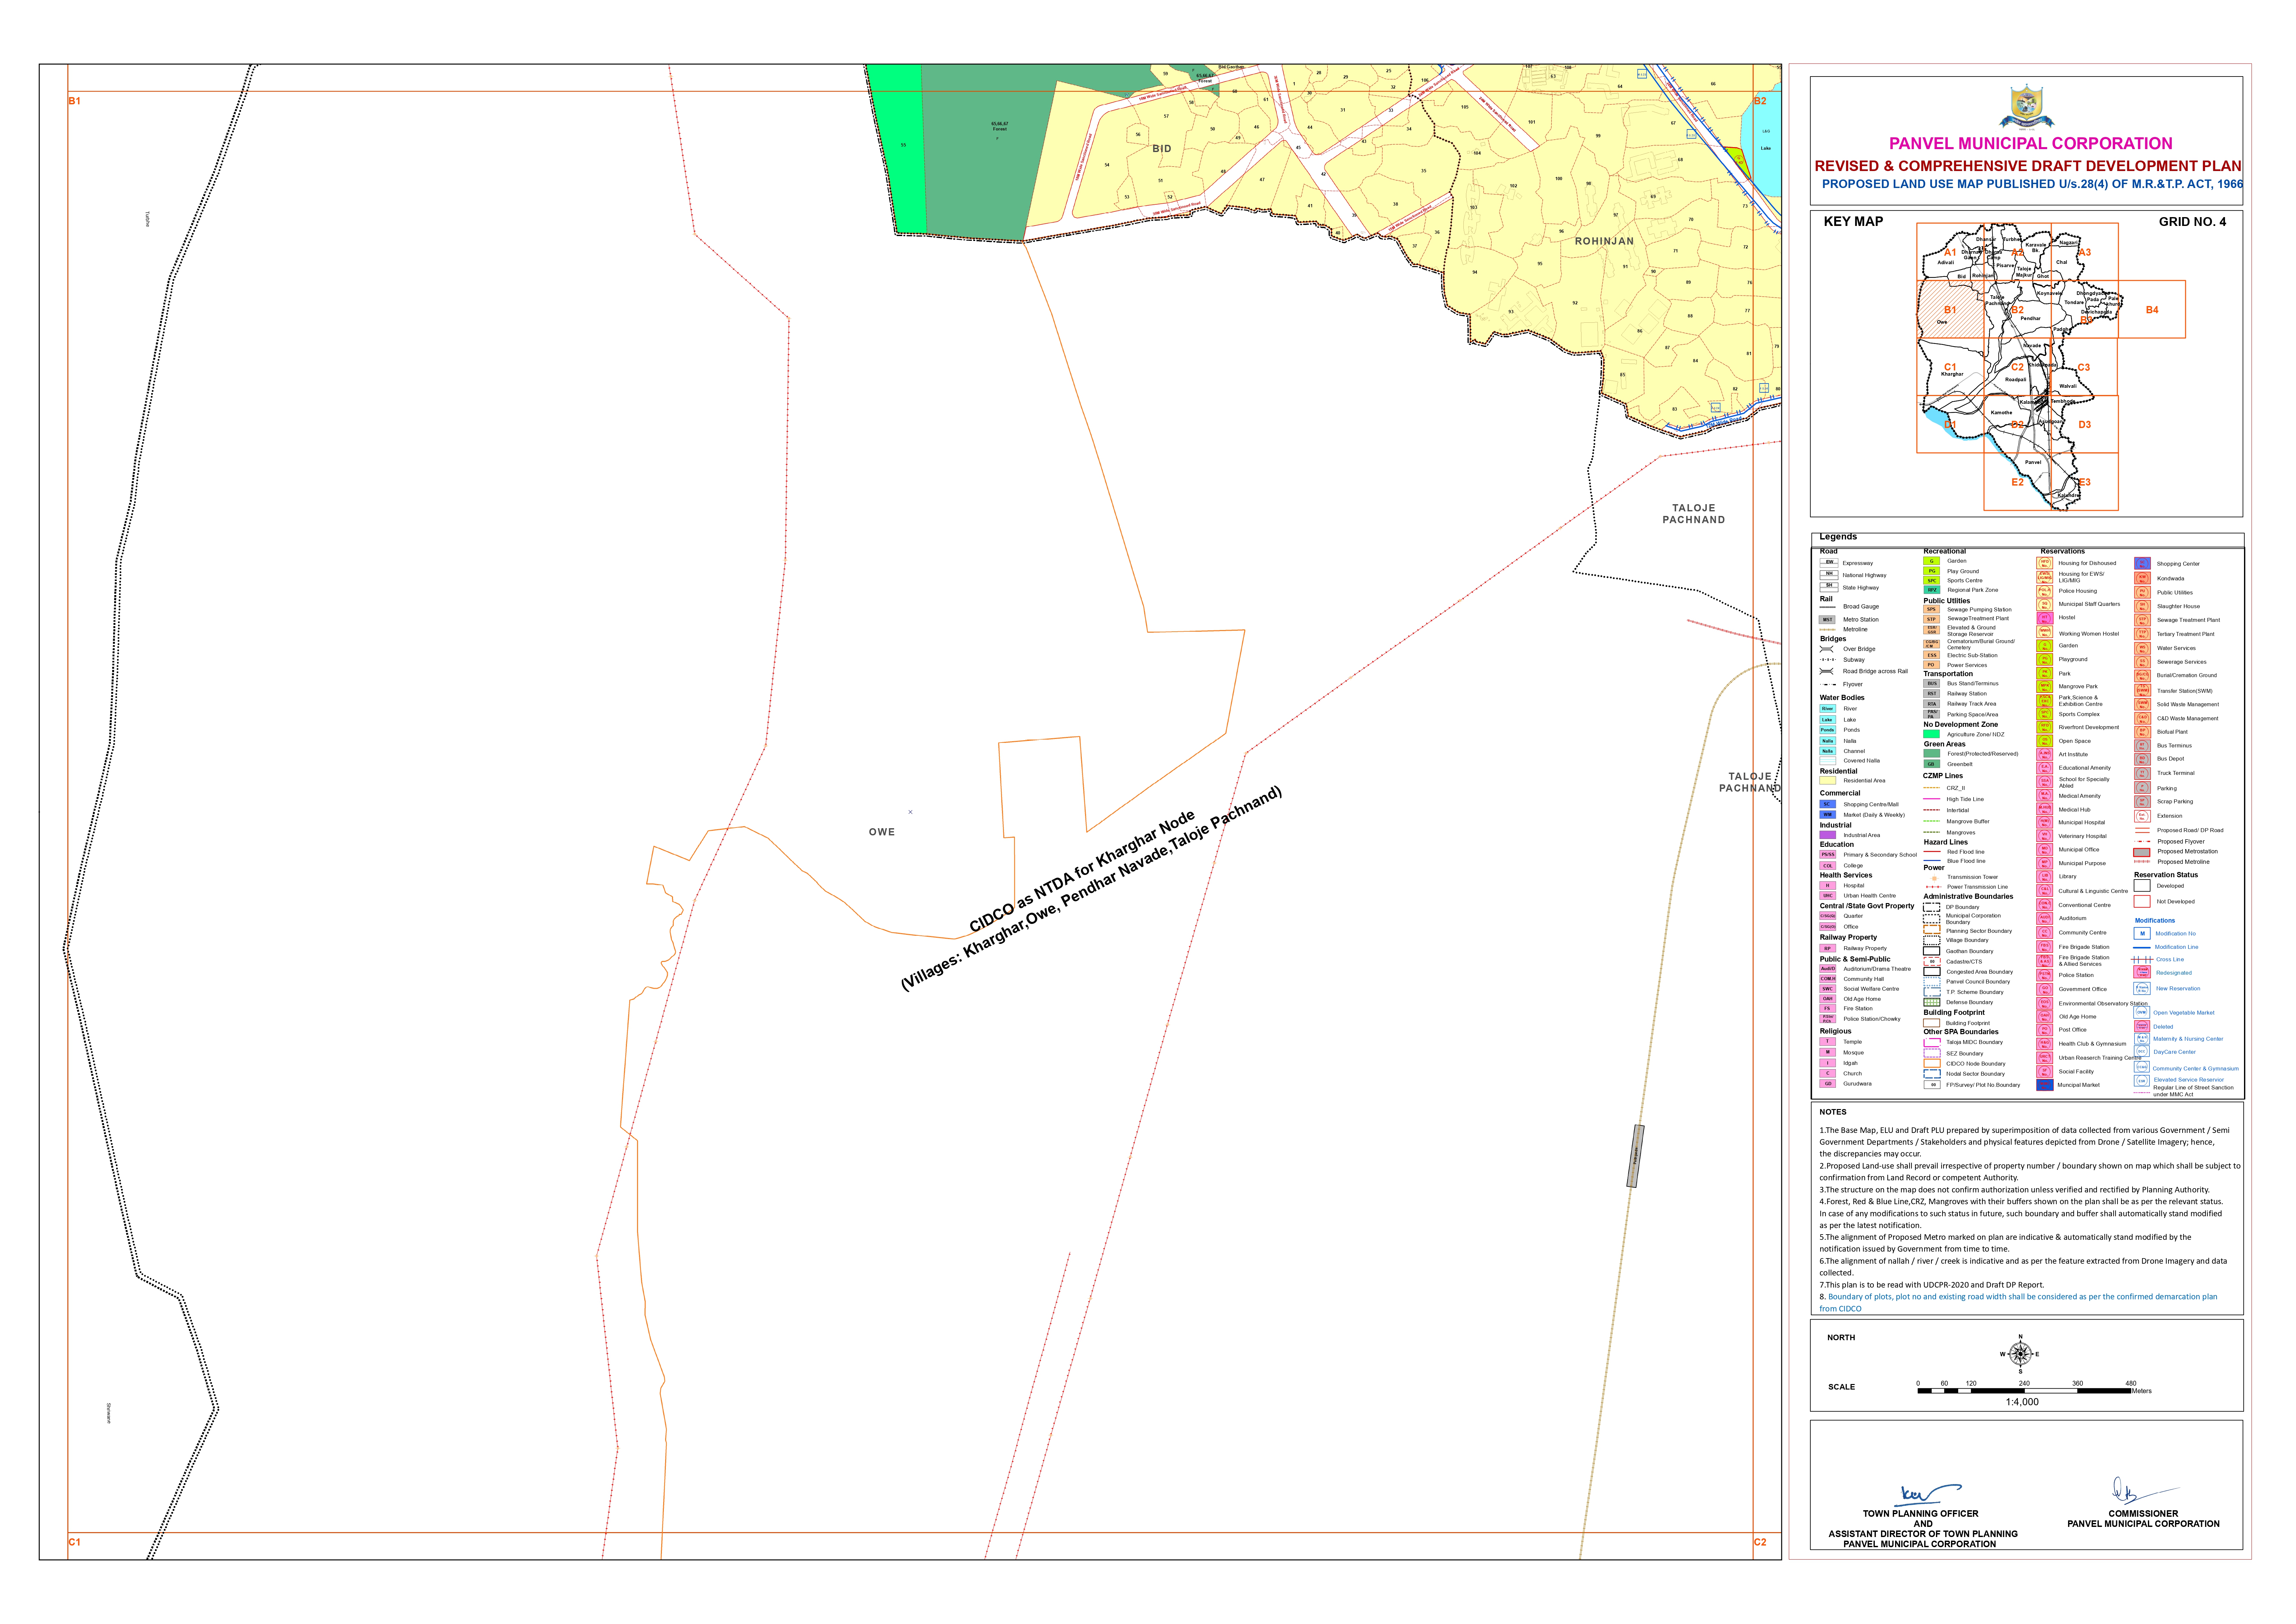
Task: Click the north arrow compass rose
Action: tap(2020, 1354)
